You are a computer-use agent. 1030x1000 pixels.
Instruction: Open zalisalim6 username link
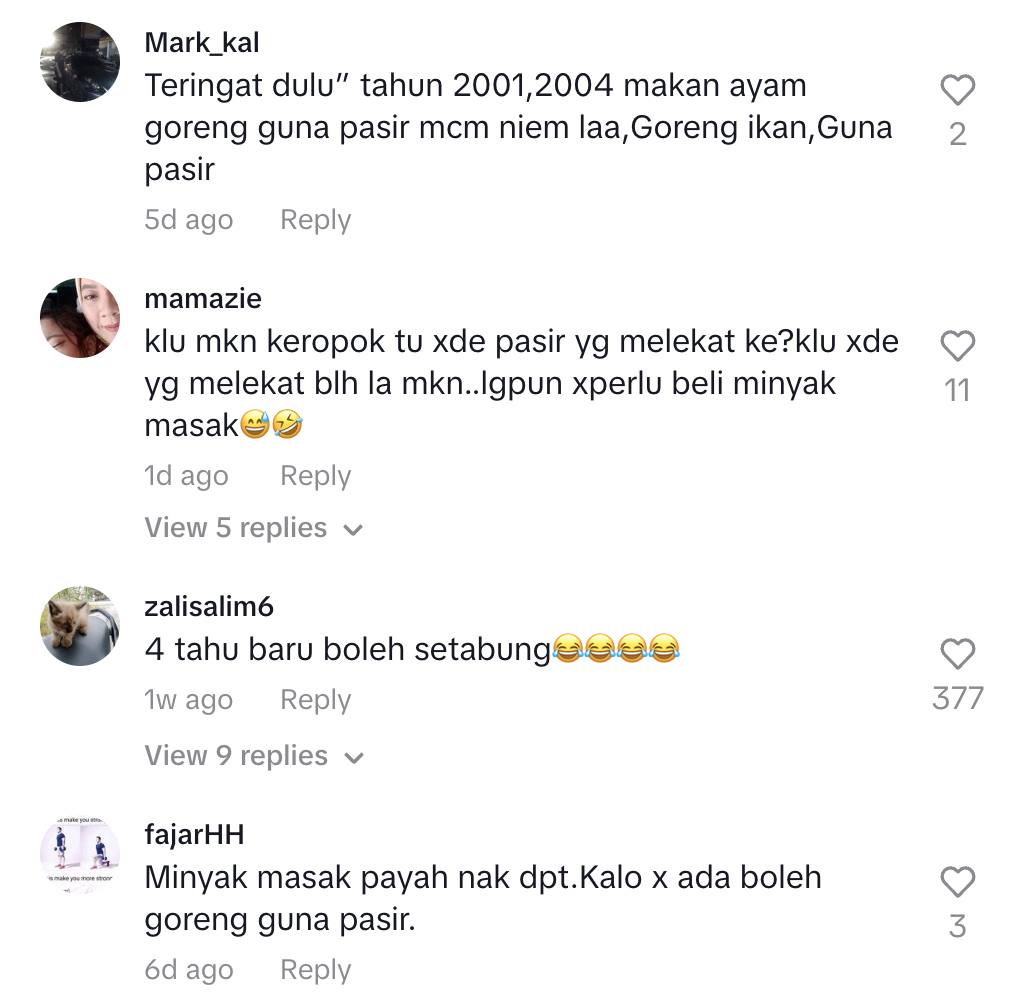pyautogui.click(x=209, y=607)
